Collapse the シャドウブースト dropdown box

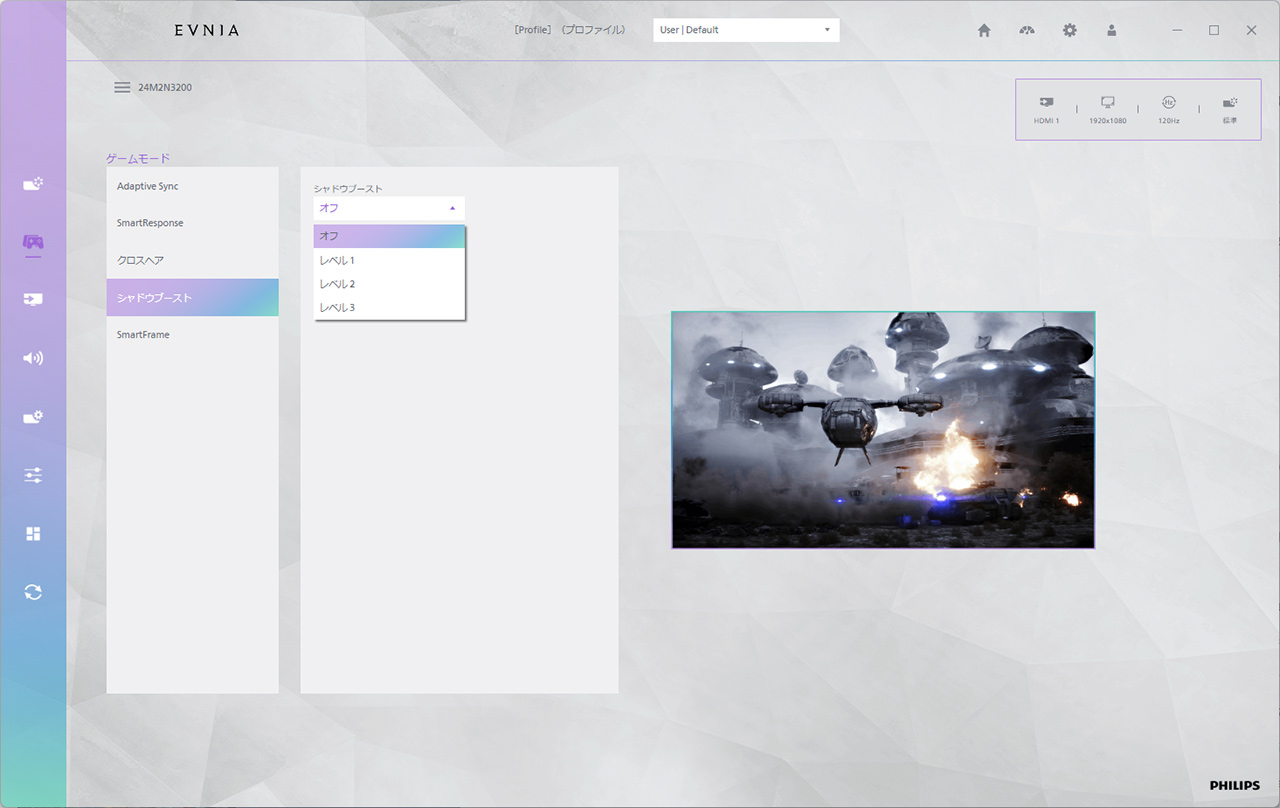pyautogui.click(x=389, y=208)
